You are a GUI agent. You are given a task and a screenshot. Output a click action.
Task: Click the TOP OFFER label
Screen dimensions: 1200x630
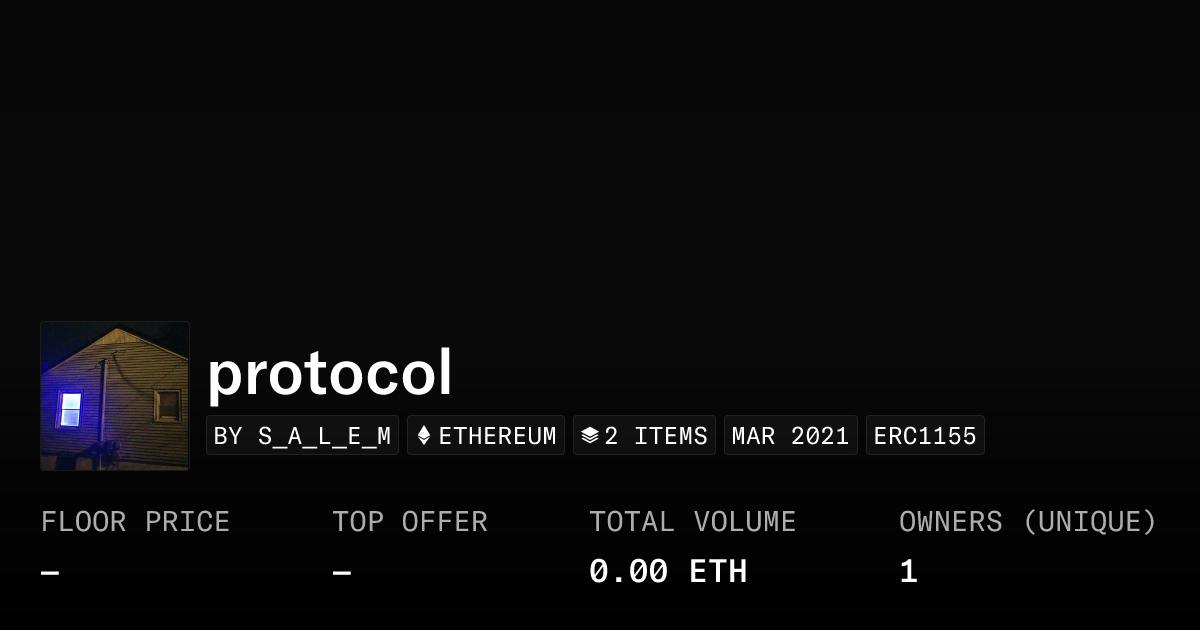tap(410, 522)
